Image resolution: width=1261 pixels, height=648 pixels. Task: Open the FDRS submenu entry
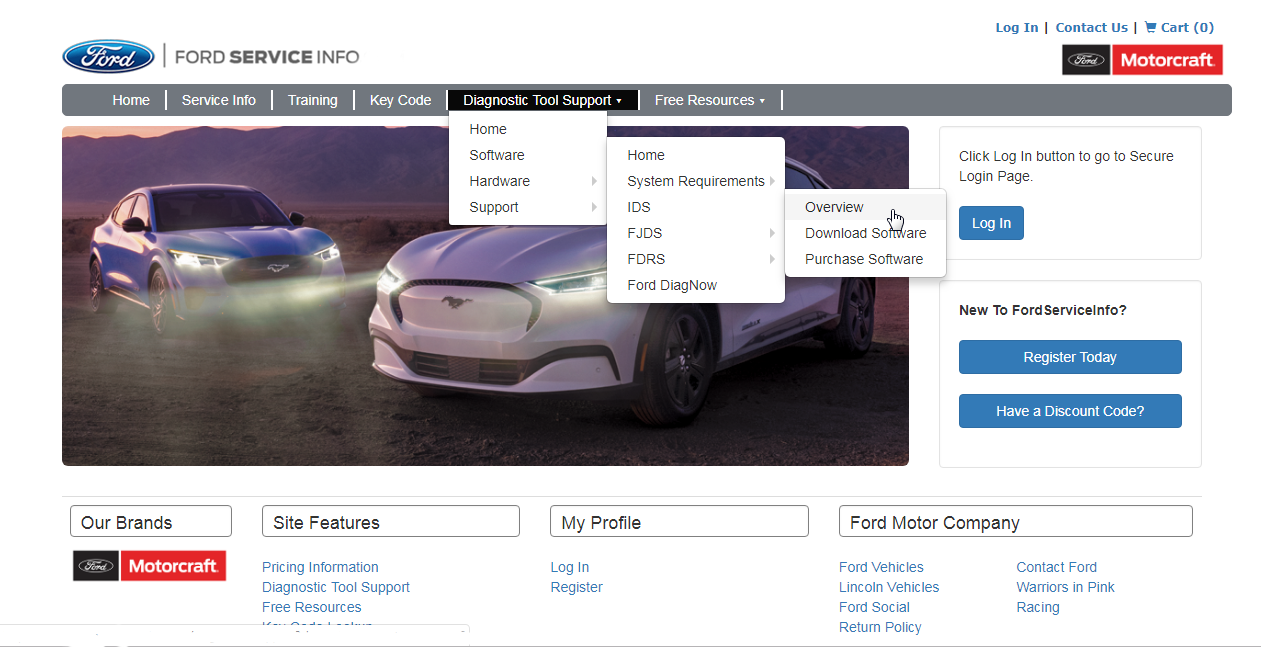(x=646, y=259)
